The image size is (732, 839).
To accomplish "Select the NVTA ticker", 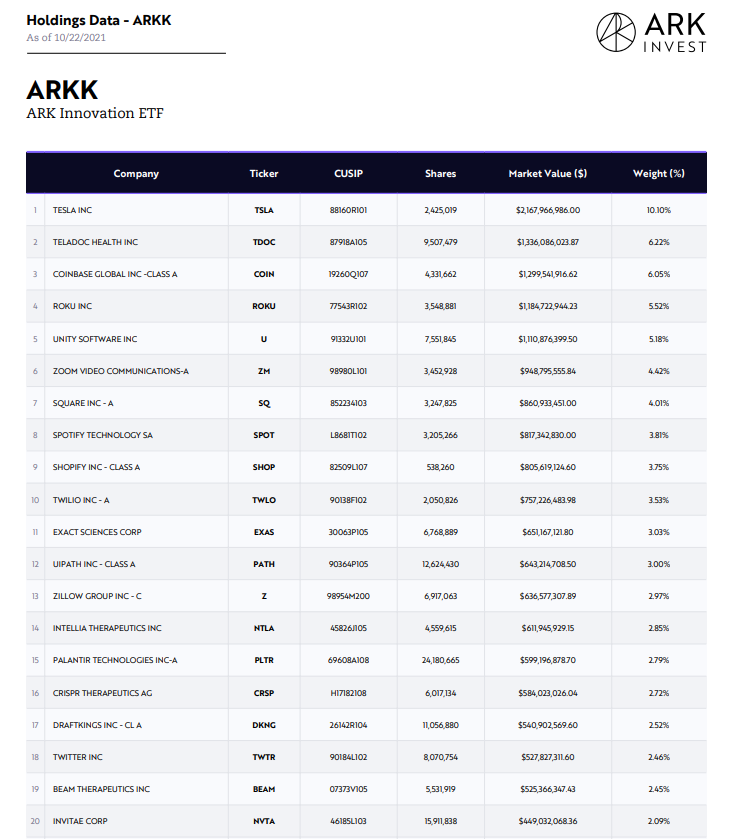I will click(x=264, y=822).
